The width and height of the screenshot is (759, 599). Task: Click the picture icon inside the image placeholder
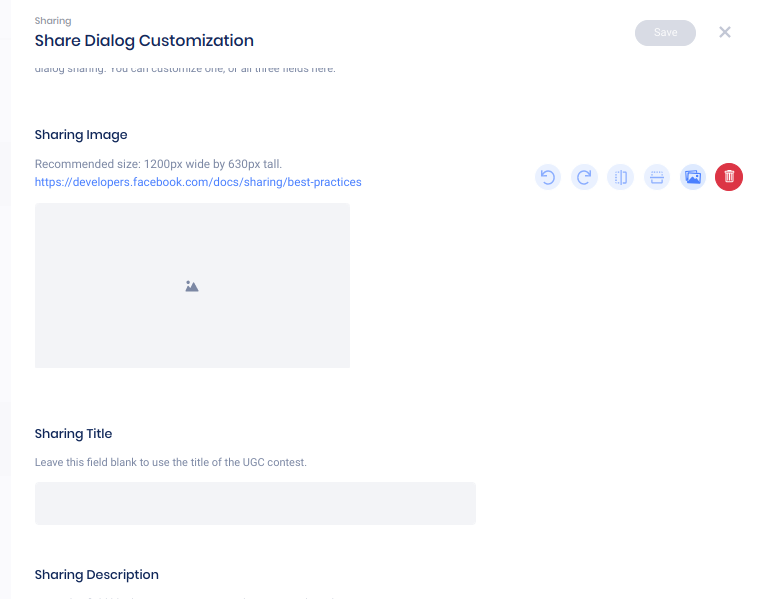(192, 286)
